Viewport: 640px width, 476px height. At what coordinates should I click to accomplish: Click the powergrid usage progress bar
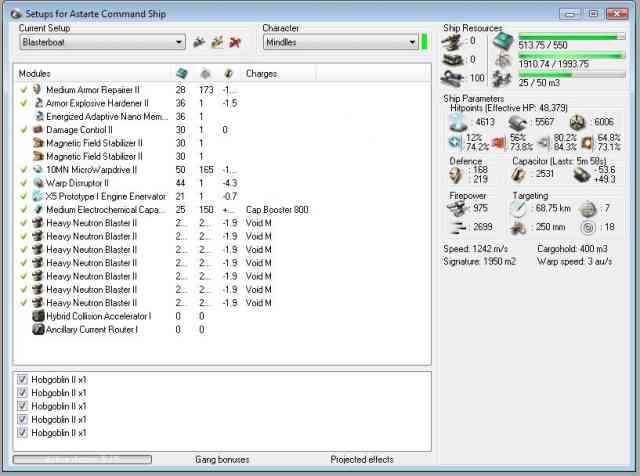tap(571, 56)
